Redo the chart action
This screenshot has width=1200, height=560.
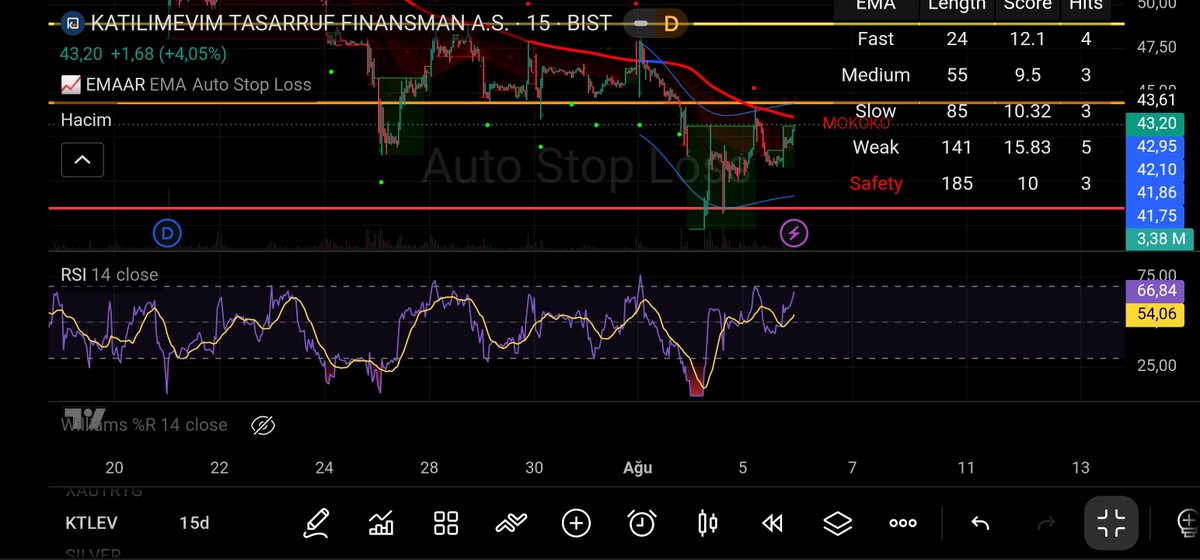[x=1047, y=523]
